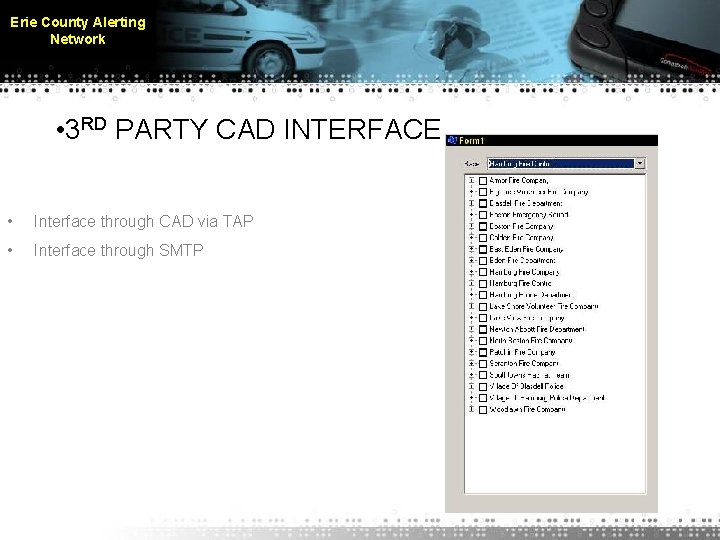Select the Boston Fire Company label
The image size is (720, 540).
521,226
